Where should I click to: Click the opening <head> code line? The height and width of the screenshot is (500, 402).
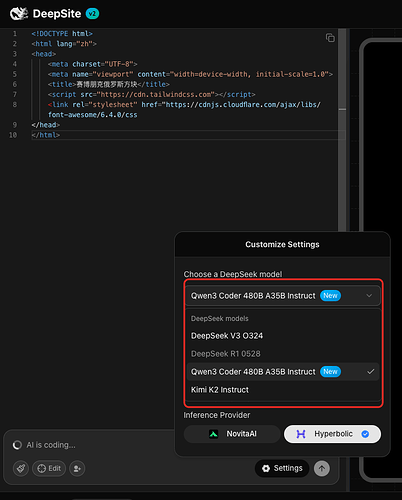tap(44, 54)
